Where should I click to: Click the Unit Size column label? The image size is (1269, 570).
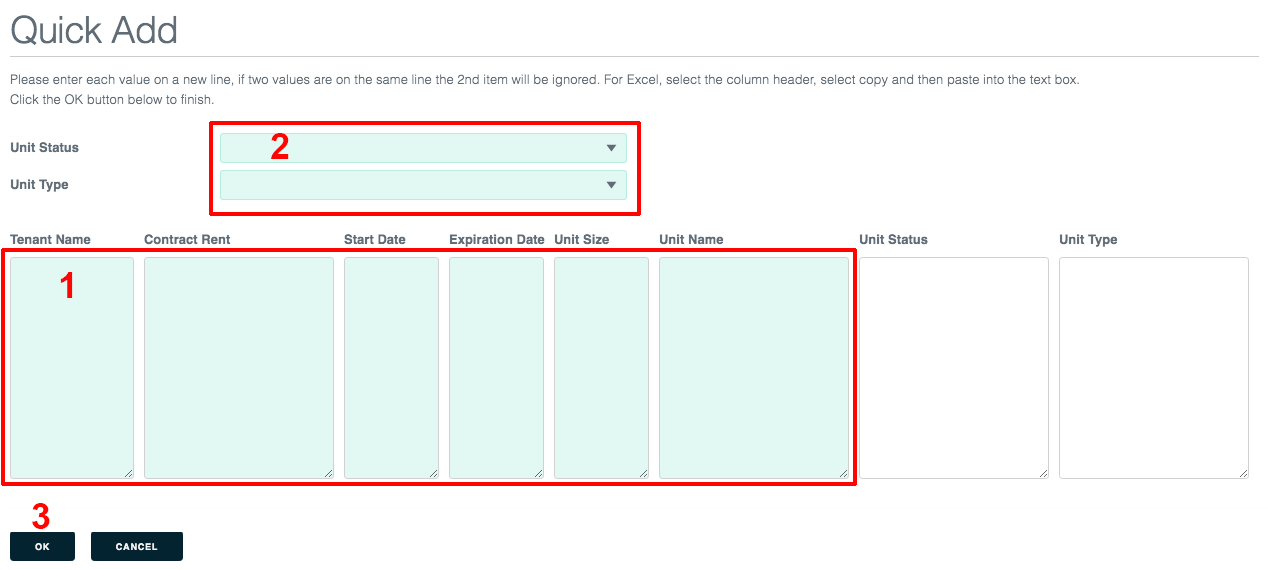582,240
